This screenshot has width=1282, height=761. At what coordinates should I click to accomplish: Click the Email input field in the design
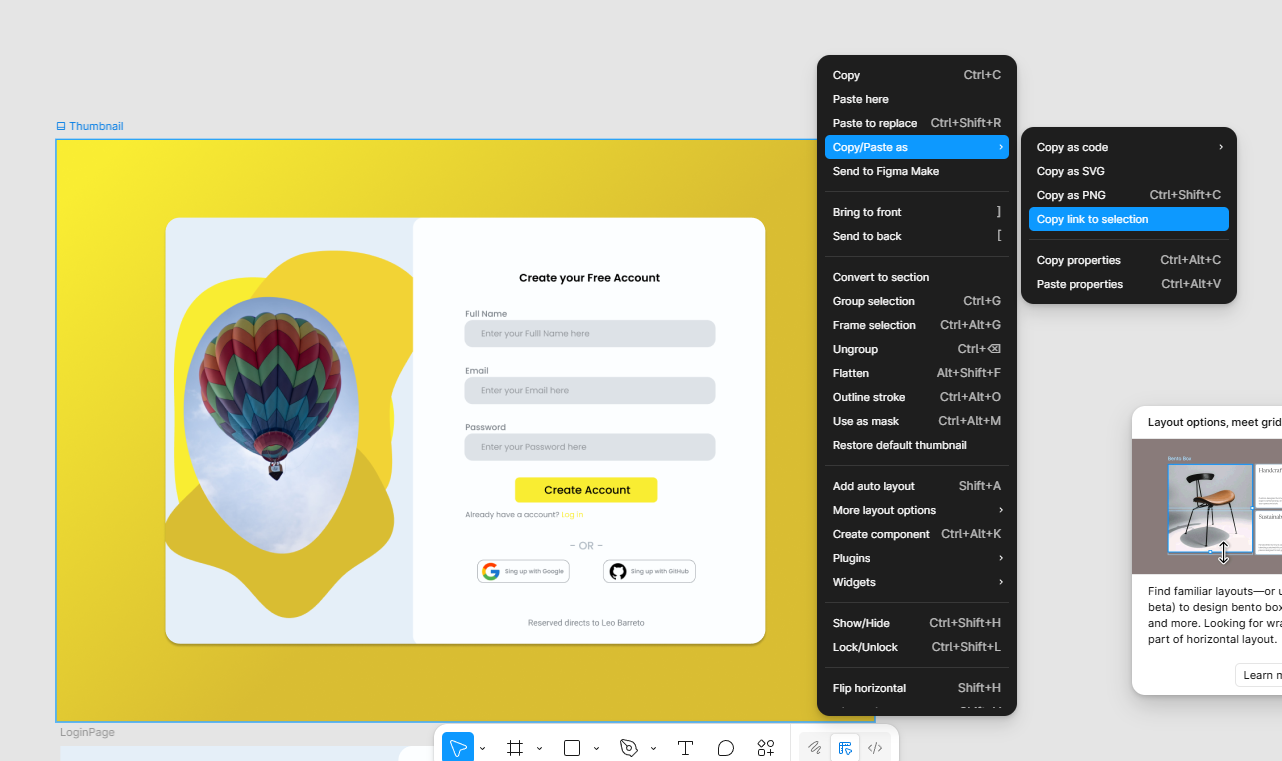[589, 390]
